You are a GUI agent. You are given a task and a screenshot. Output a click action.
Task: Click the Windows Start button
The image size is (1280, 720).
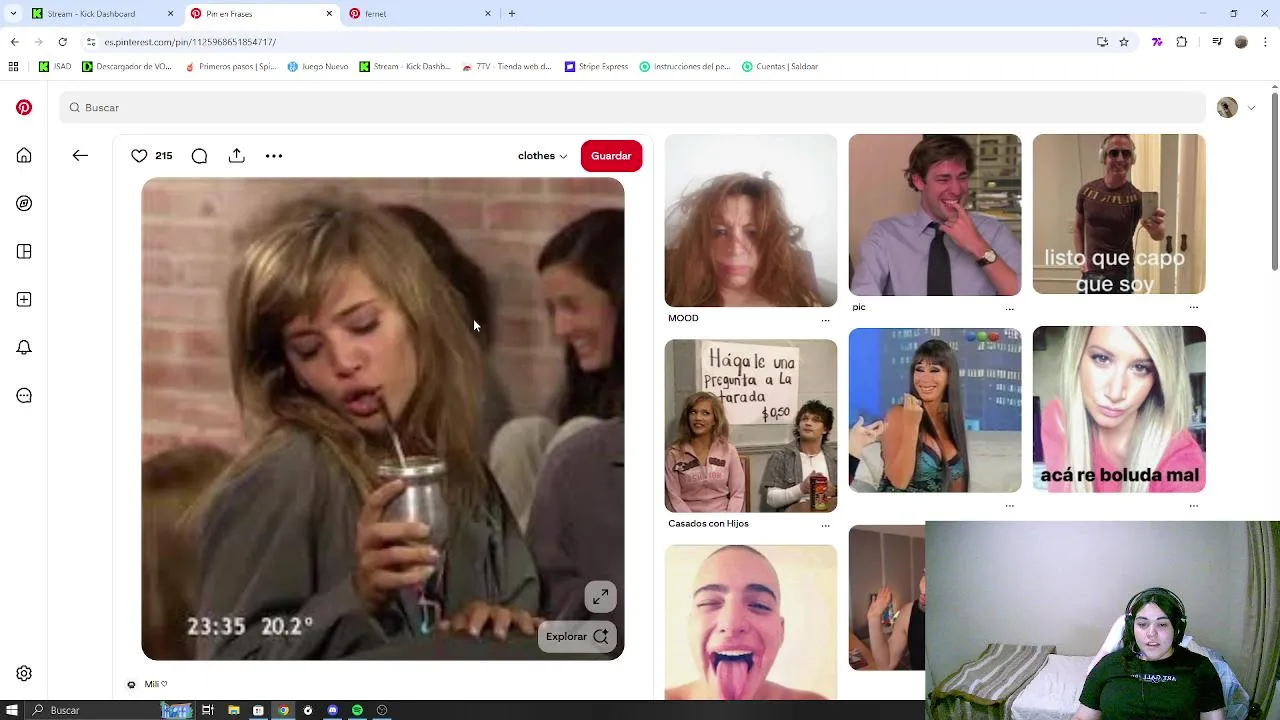point(12,710)
